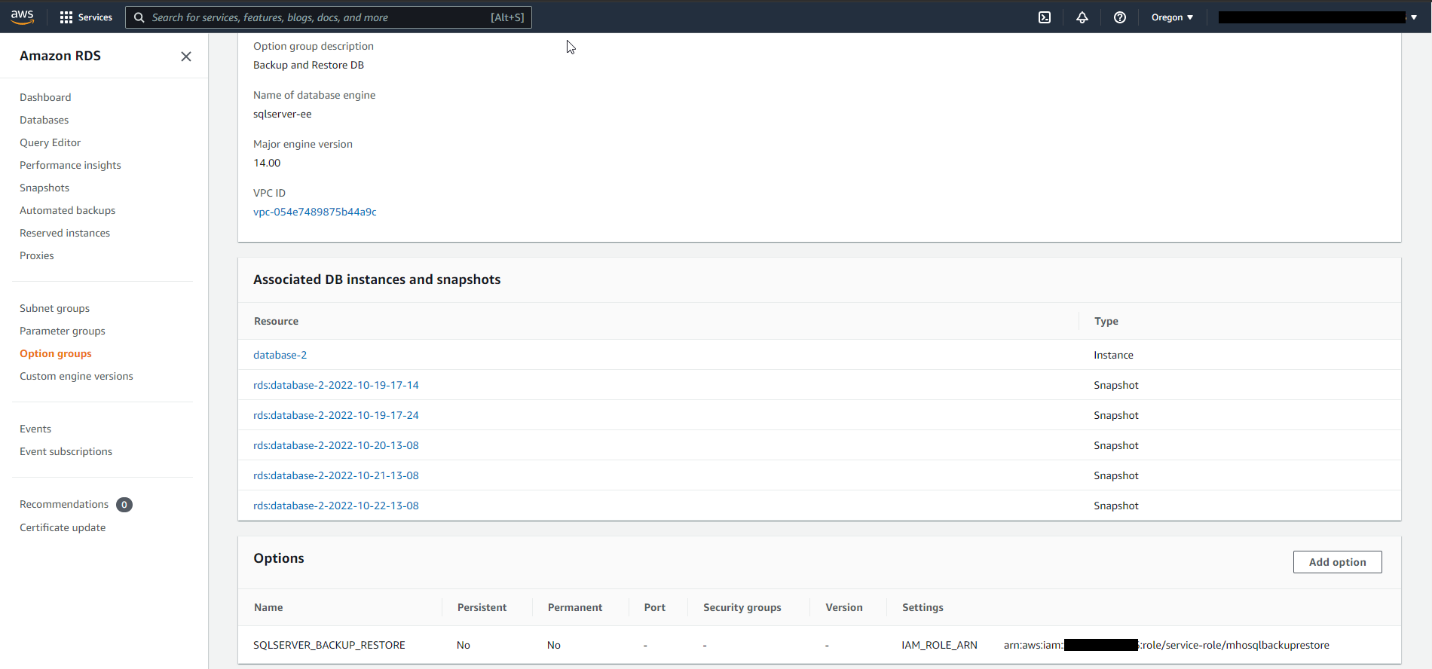This screenshot has width=1432, height=669.
Task: Click the Recommendations count badge
Action: pos(124,505)
